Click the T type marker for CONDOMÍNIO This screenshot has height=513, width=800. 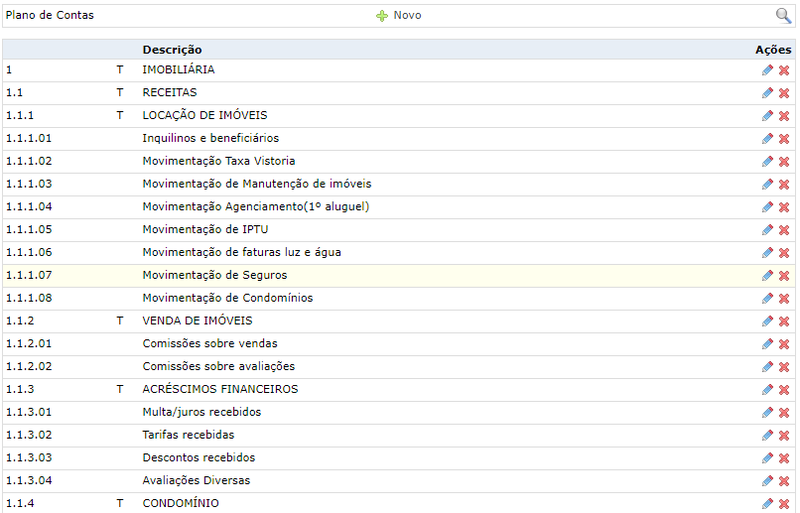[119, 503]
